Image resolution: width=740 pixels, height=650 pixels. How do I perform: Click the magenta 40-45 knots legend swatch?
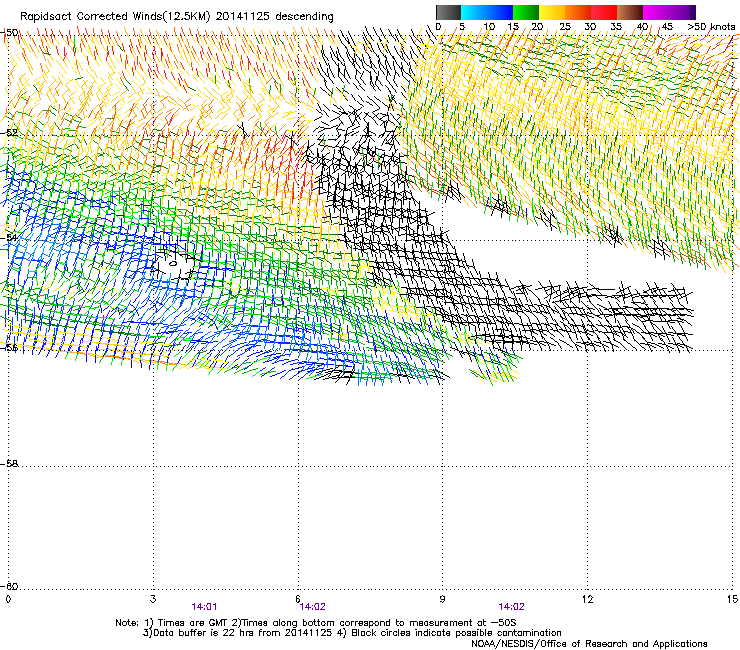coord(656,12)
